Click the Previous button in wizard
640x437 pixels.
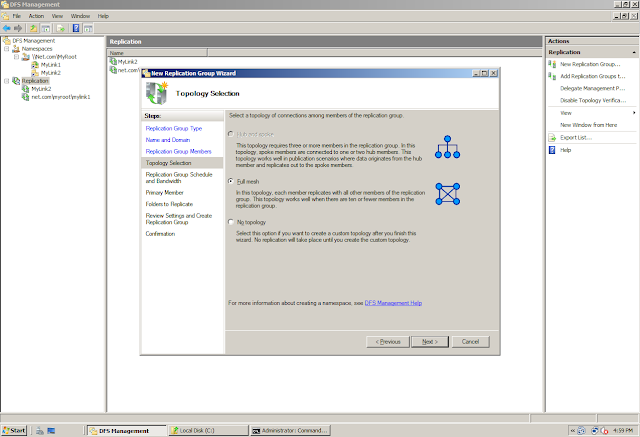pos(388,342)
